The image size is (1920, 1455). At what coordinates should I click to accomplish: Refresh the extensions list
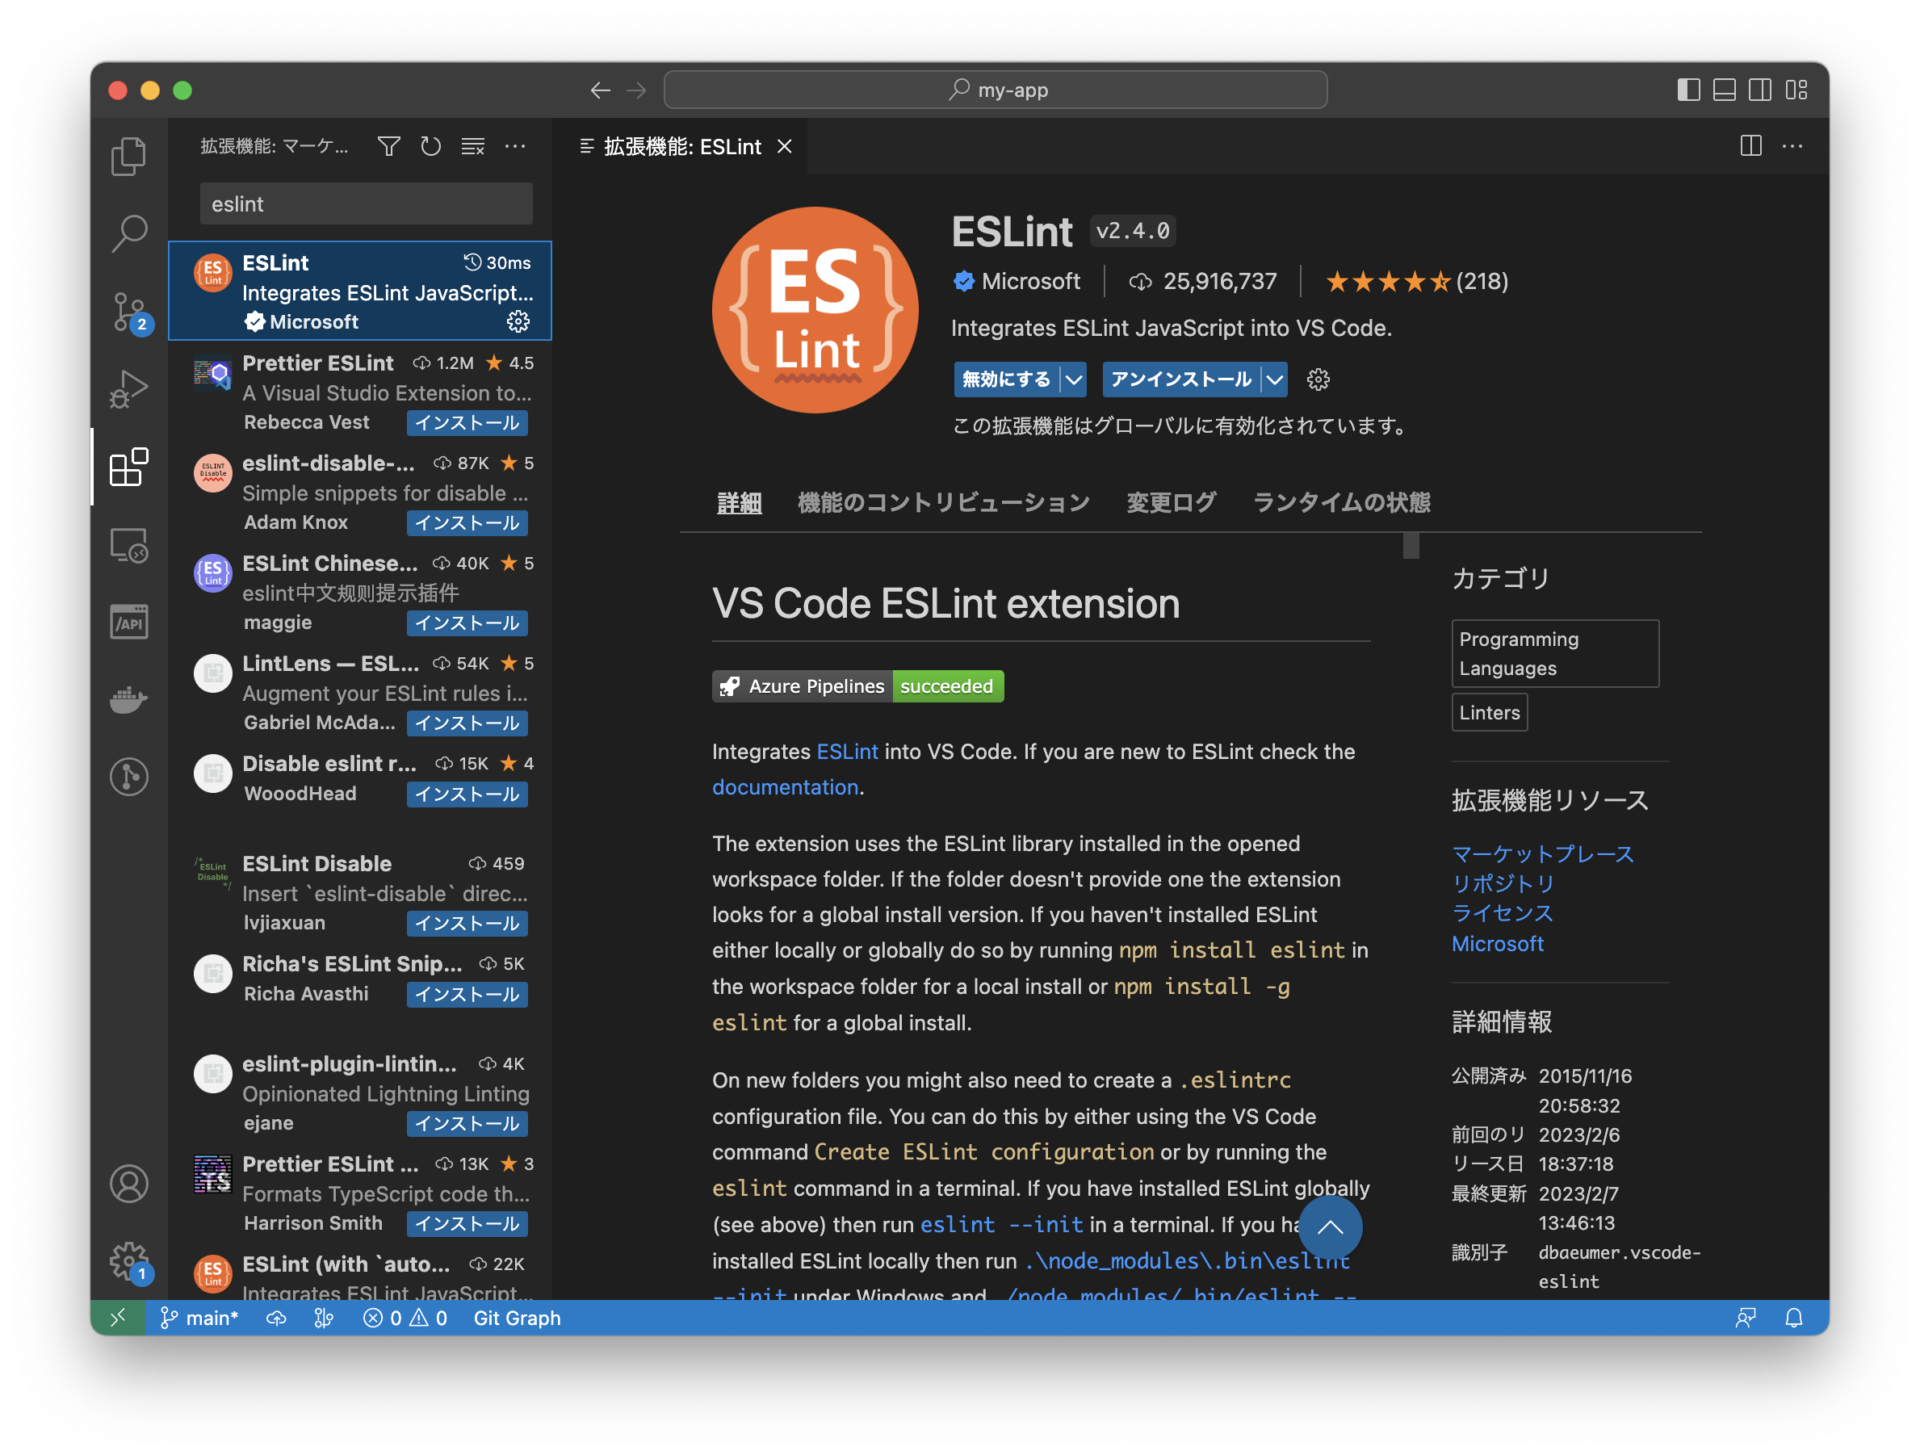tap(430, 146)
